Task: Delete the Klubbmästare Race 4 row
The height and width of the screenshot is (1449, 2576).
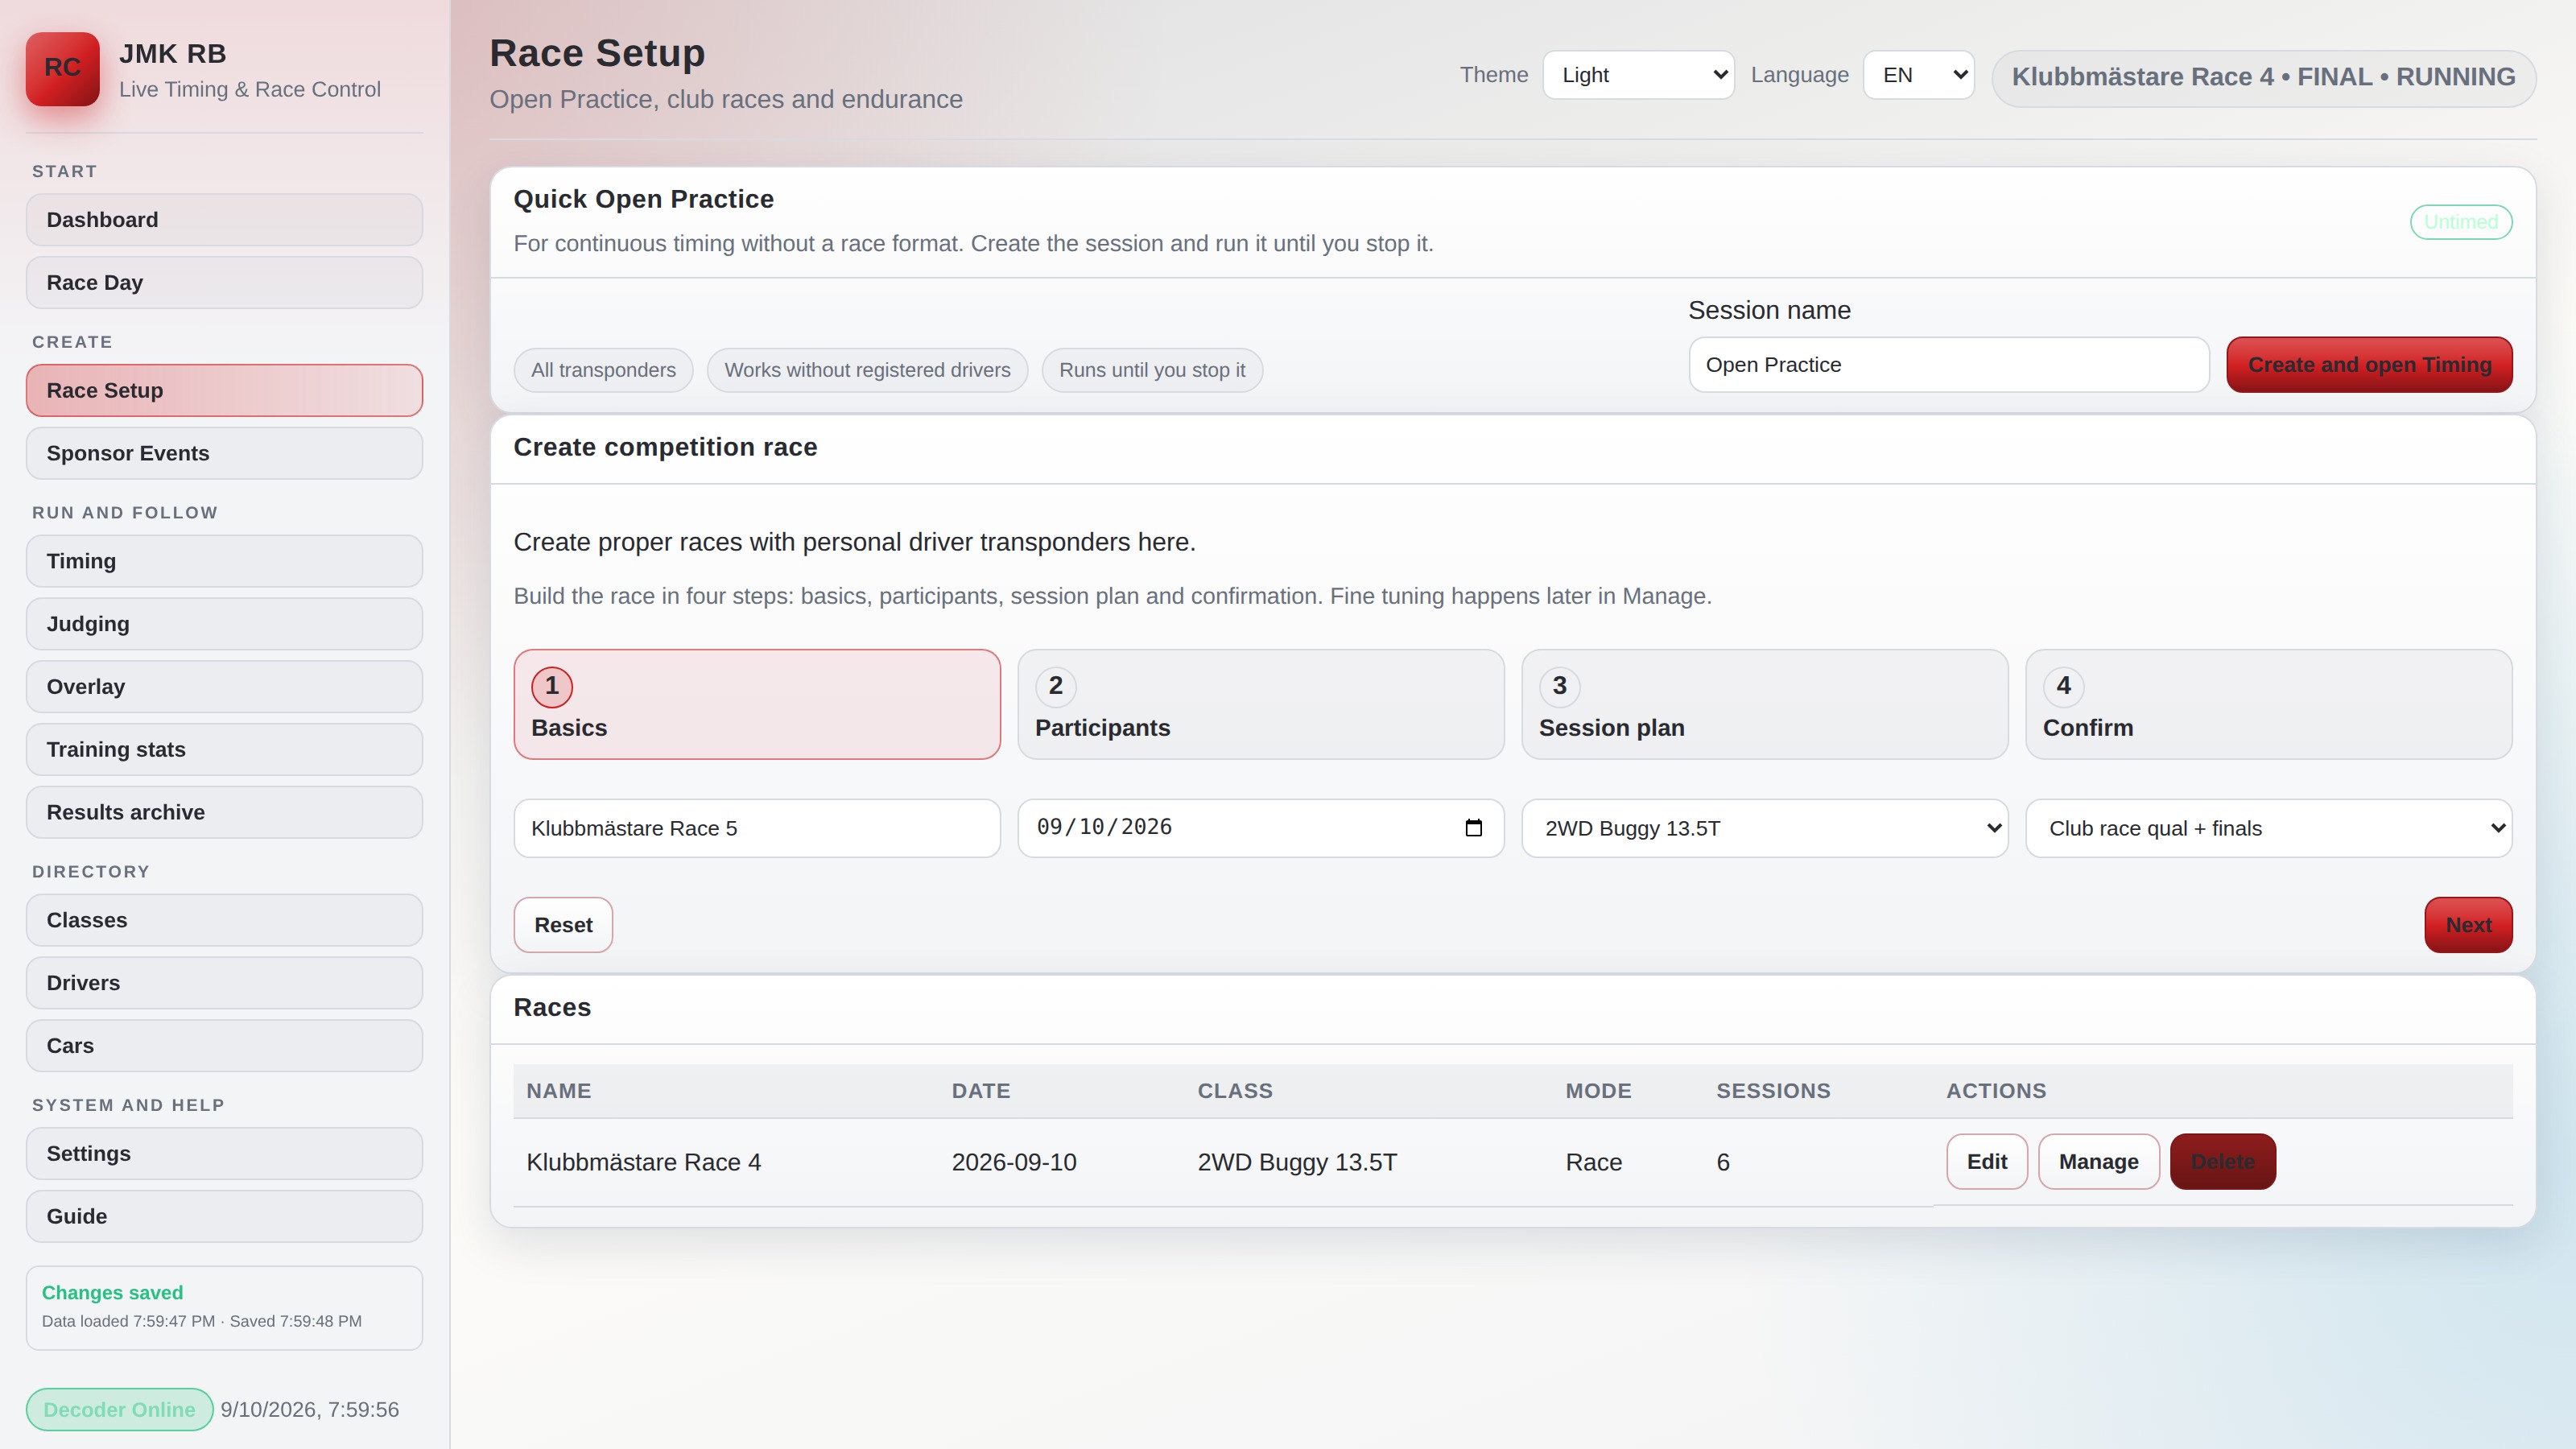Action: pos(2222,1161)
